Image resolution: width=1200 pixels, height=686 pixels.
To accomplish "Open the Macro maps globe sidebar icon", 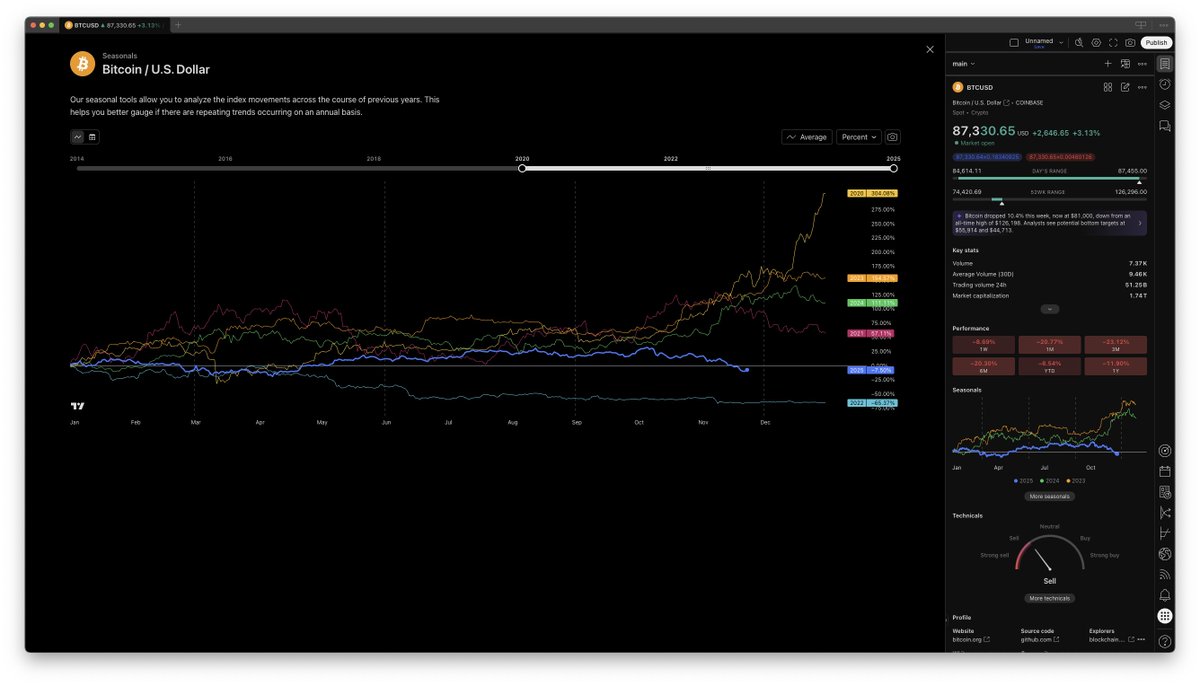I will pos(1165,554).
